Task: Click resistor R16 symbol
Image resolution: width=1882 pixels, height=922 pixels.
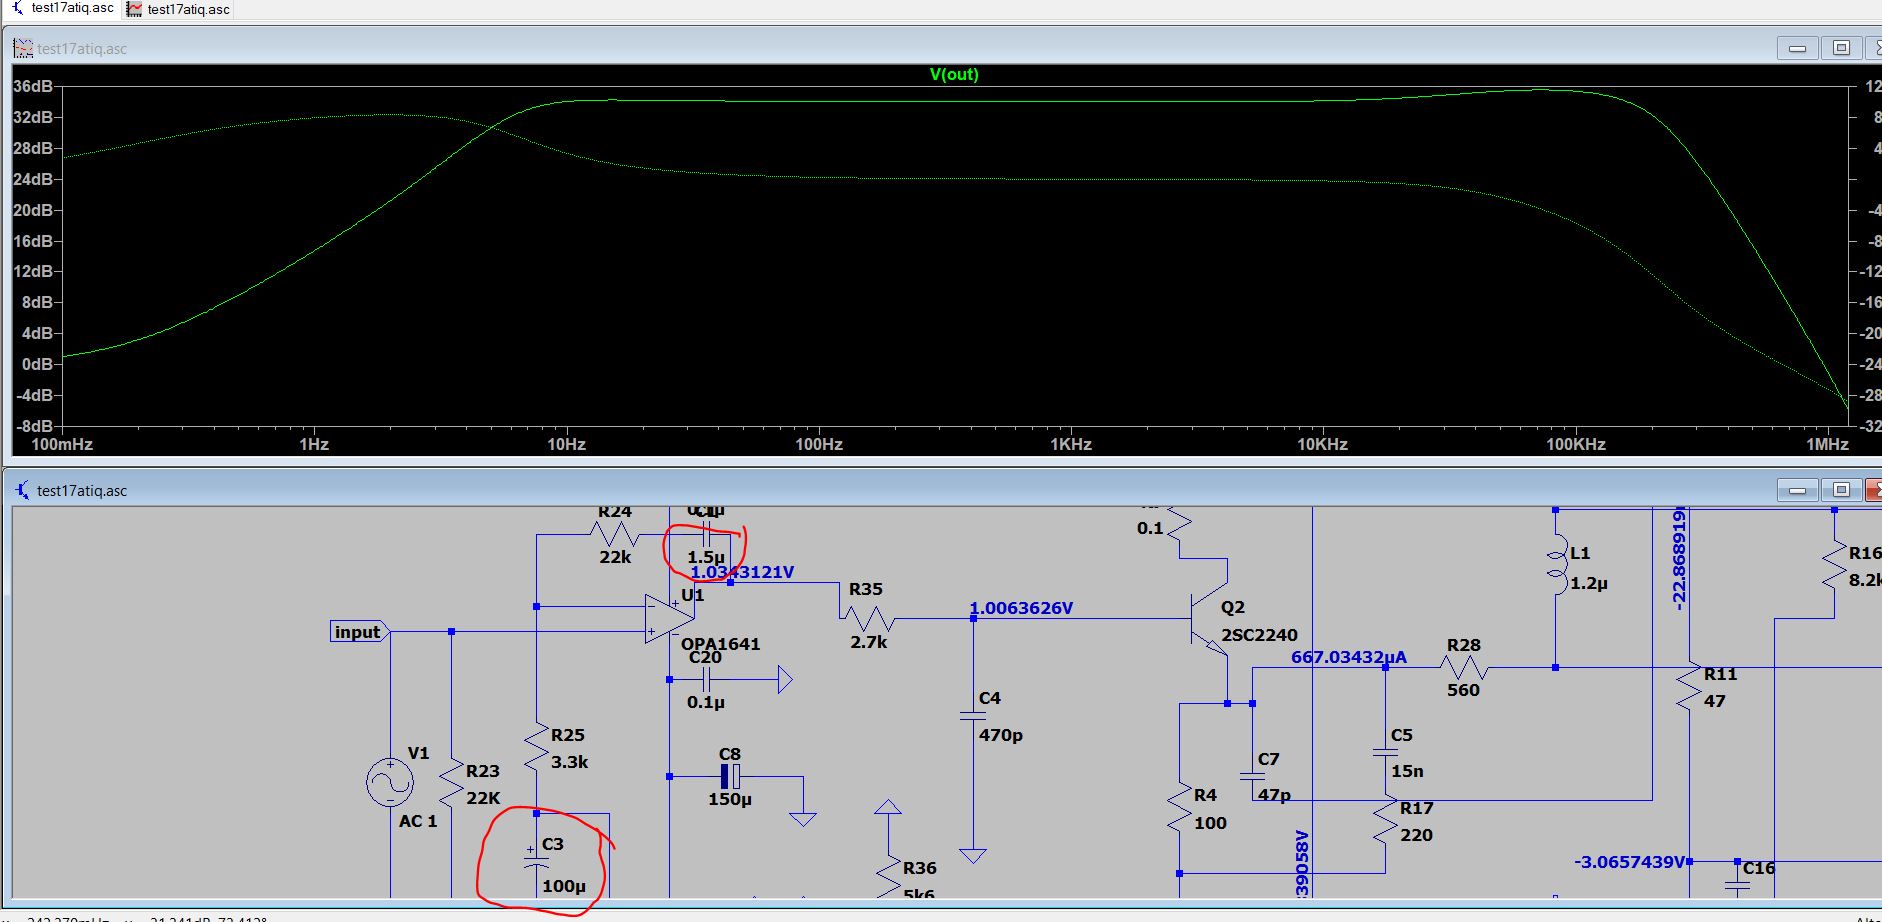Action: (1835, 566)
